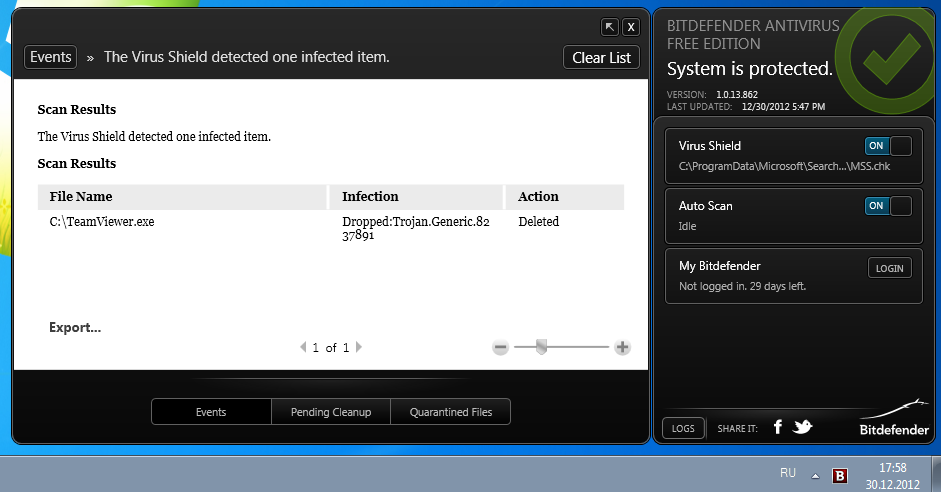Click the detach window arrow icon
Image resolution: width=941 pixels, height=492 pixels.
[610, 27]
